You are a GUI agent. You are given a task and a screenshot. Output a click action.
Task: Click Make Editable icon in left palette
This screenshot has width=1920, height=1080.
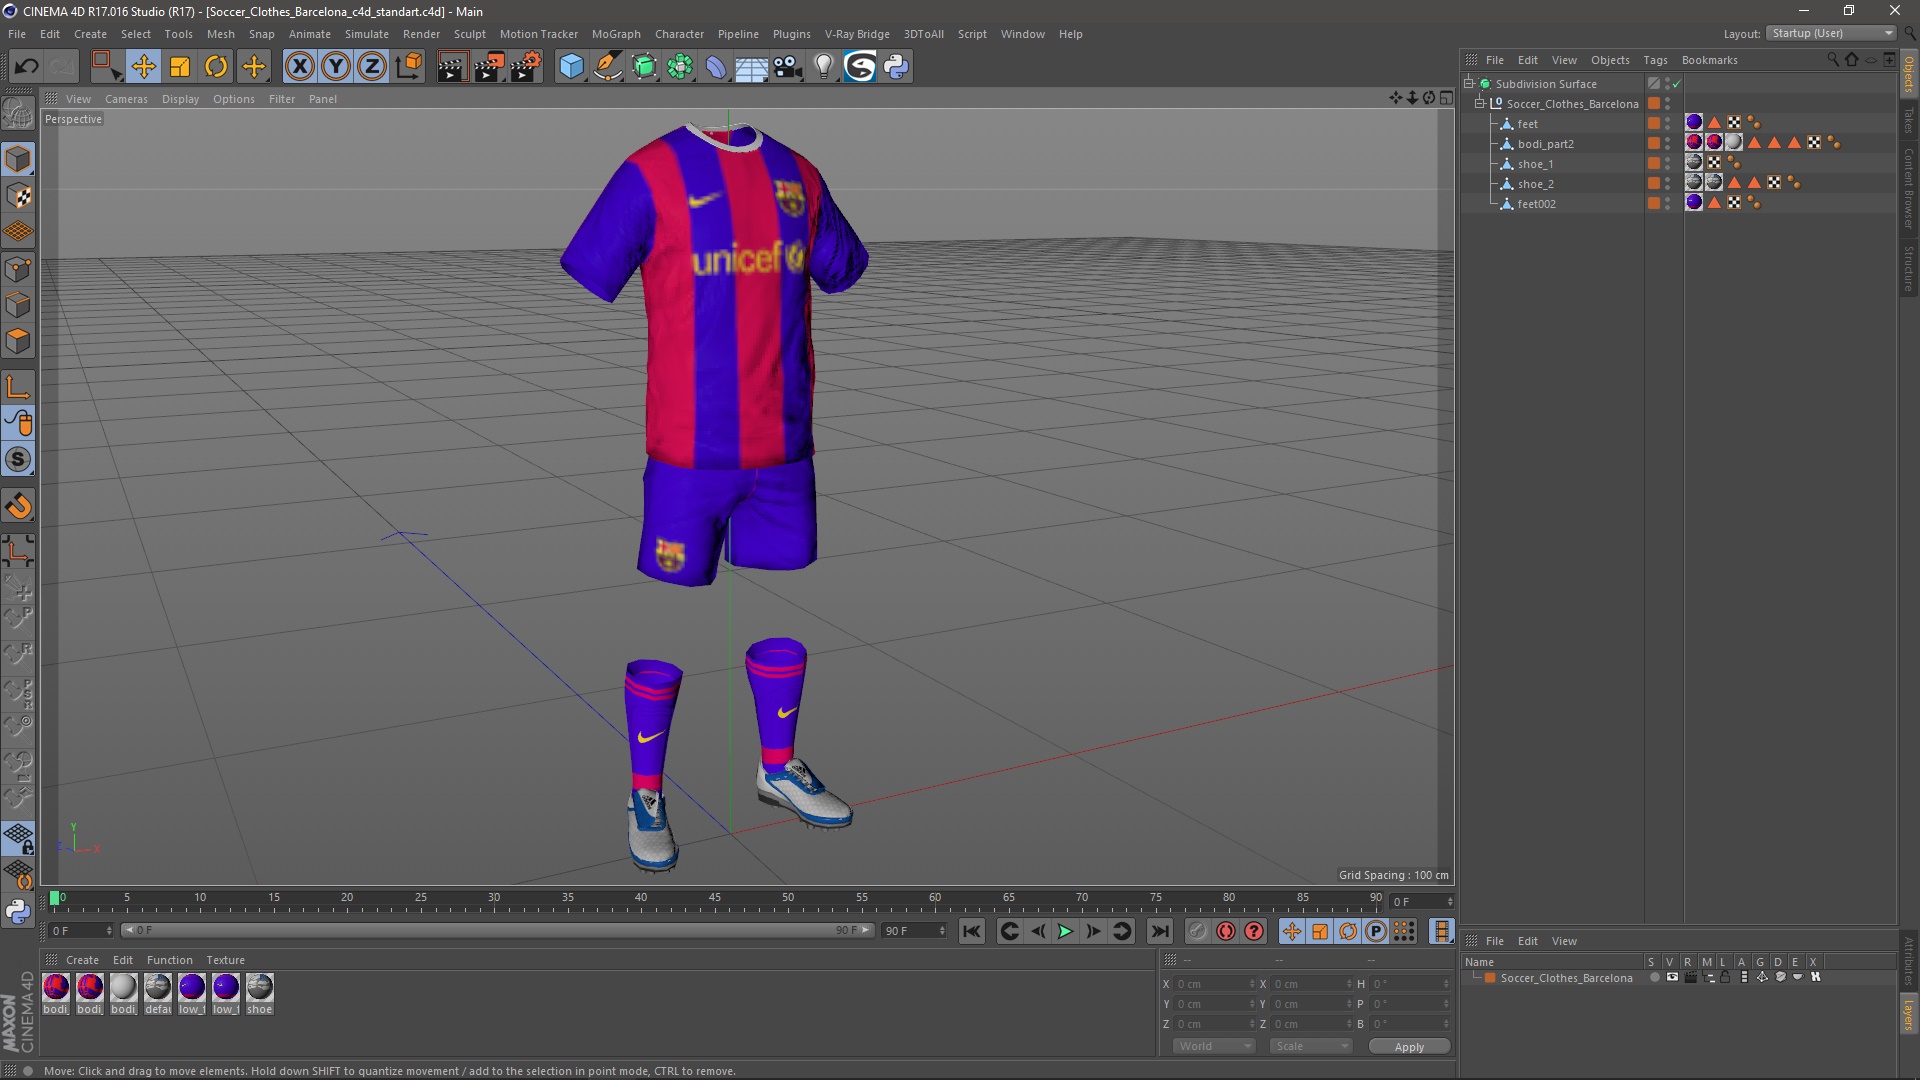tap(18, 114)
